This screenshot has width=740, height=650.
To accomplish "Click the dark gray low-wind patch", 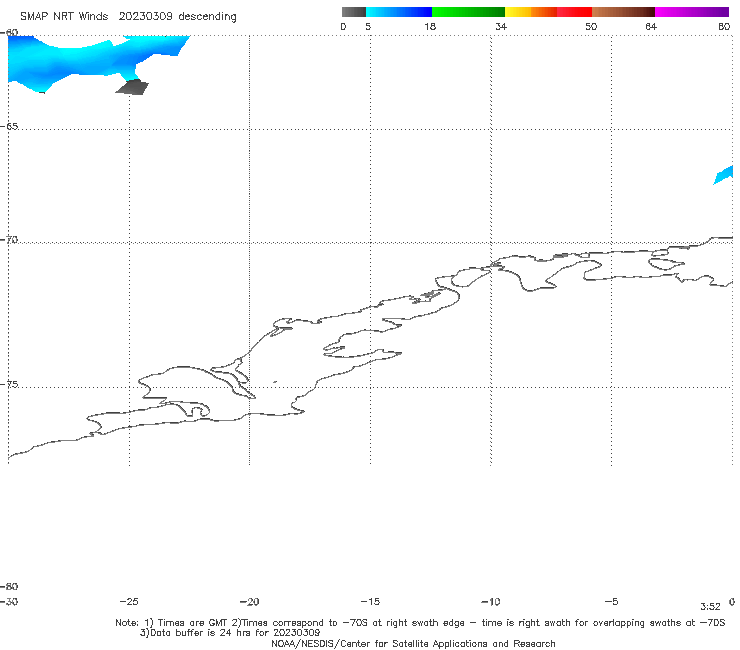I will 133,87.
